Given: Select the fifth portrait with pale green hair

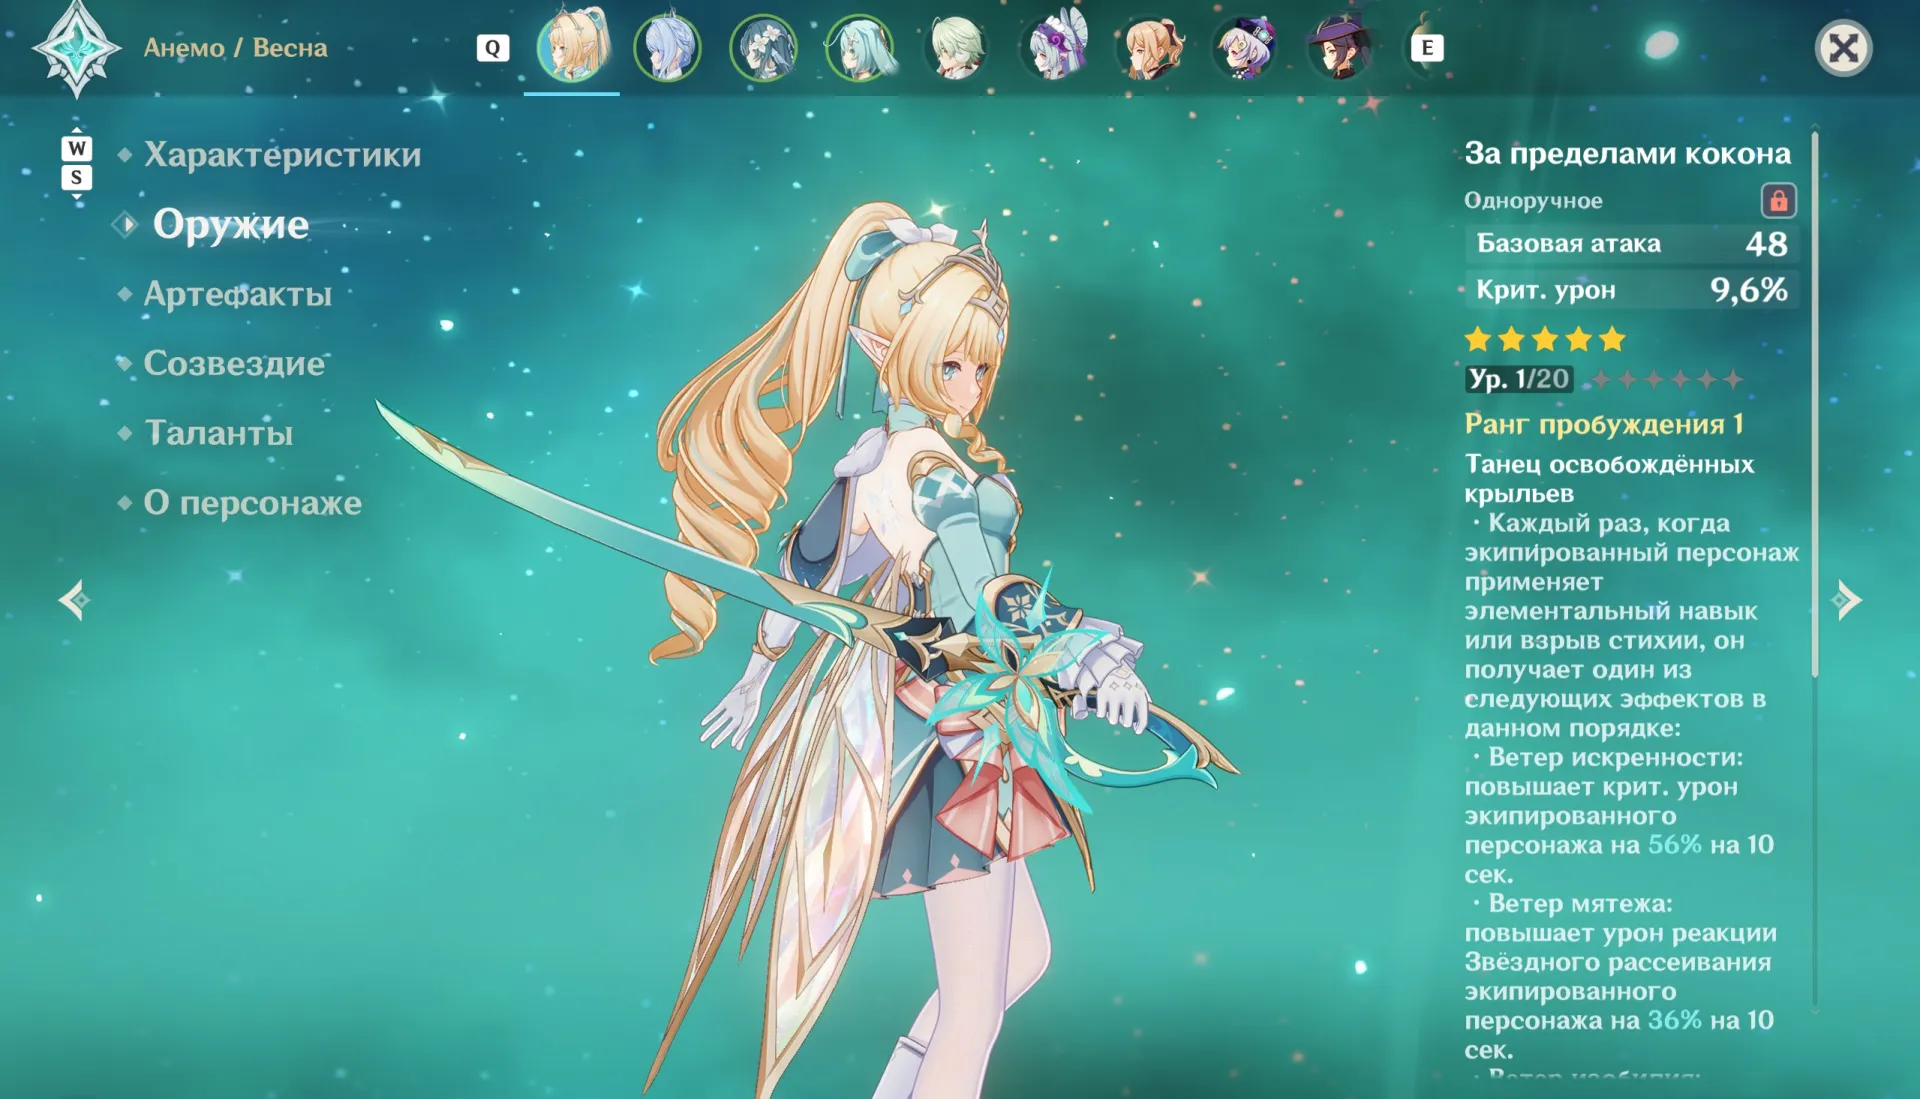Looking at the screenshot, I should pos(956,47).
